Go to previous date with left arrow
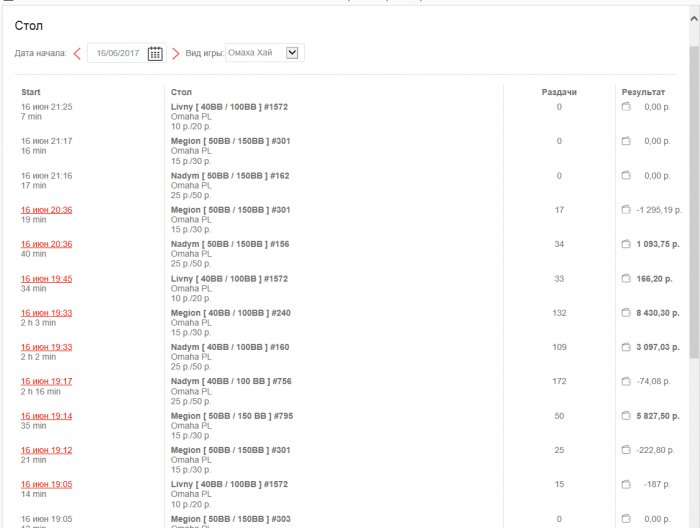700x528 pixels. [77, 54]
